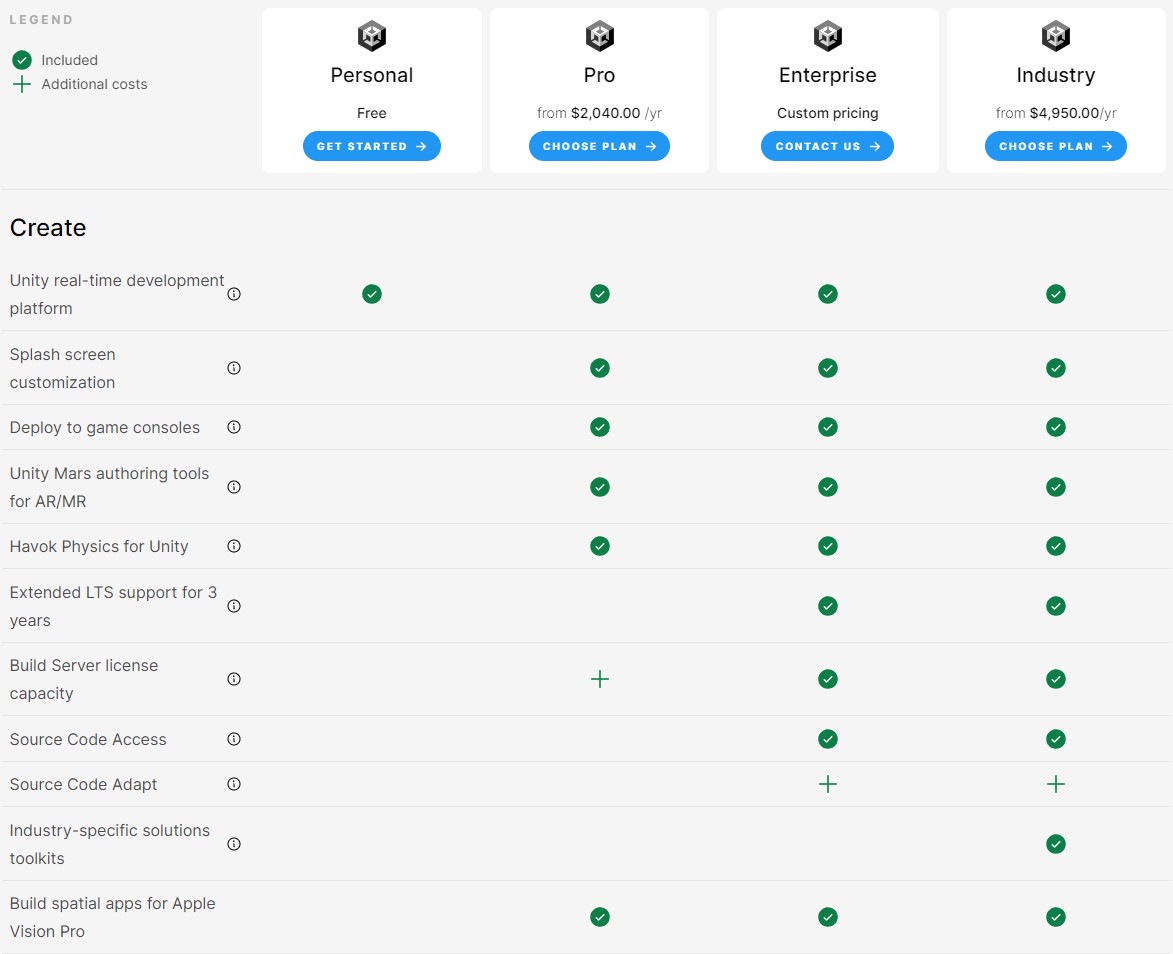Click the Unity logo above Pro
The width and height of the screenshot is (1173, 954).
(x=599, y=36)
